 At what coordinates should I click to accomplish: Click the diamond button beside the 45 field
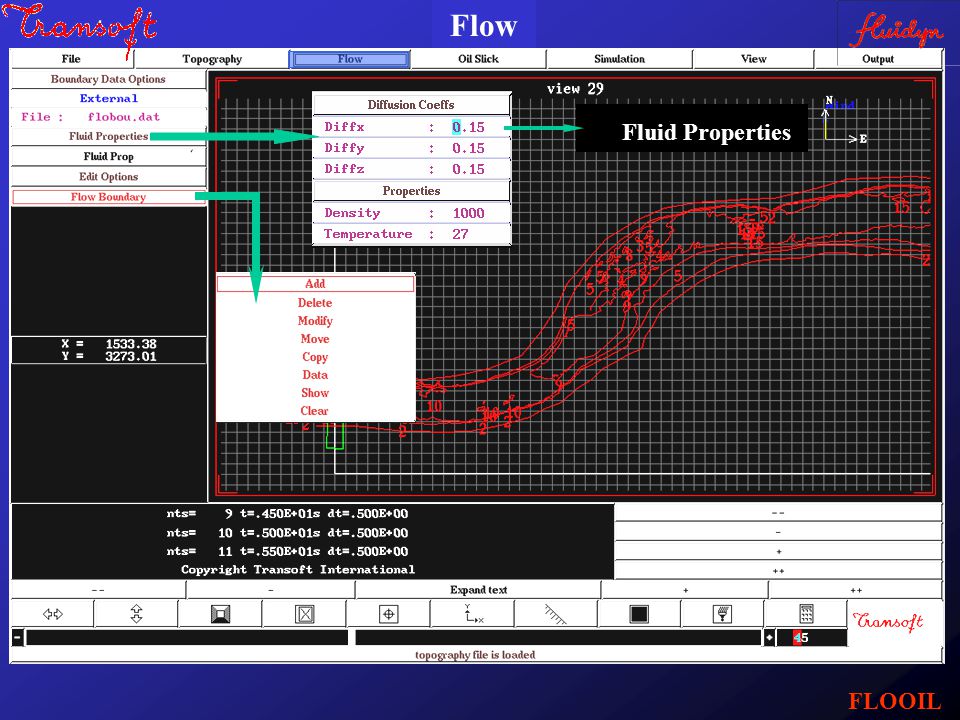pos(770,638)
